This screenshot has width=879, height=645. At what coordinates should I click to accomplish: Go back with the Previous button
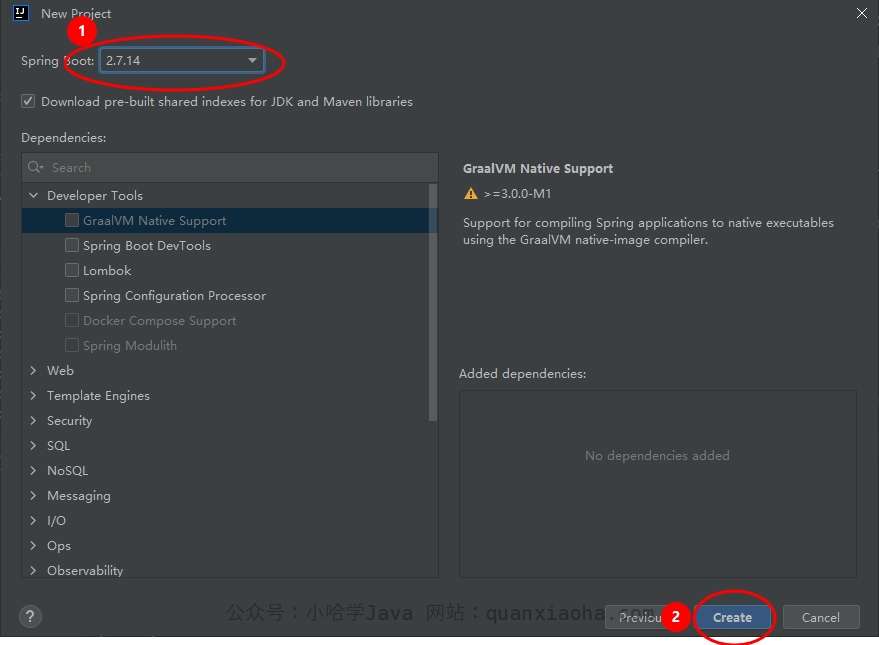tap(641, 617)
